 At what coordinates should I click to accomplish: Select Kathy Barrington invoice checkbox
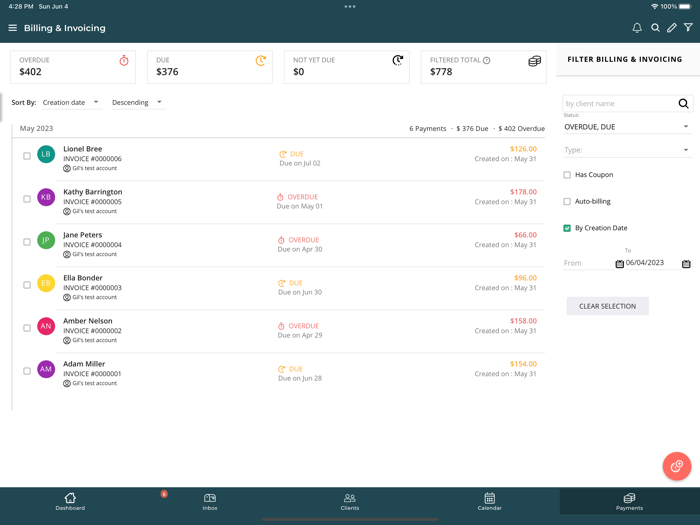coord(27,199)
